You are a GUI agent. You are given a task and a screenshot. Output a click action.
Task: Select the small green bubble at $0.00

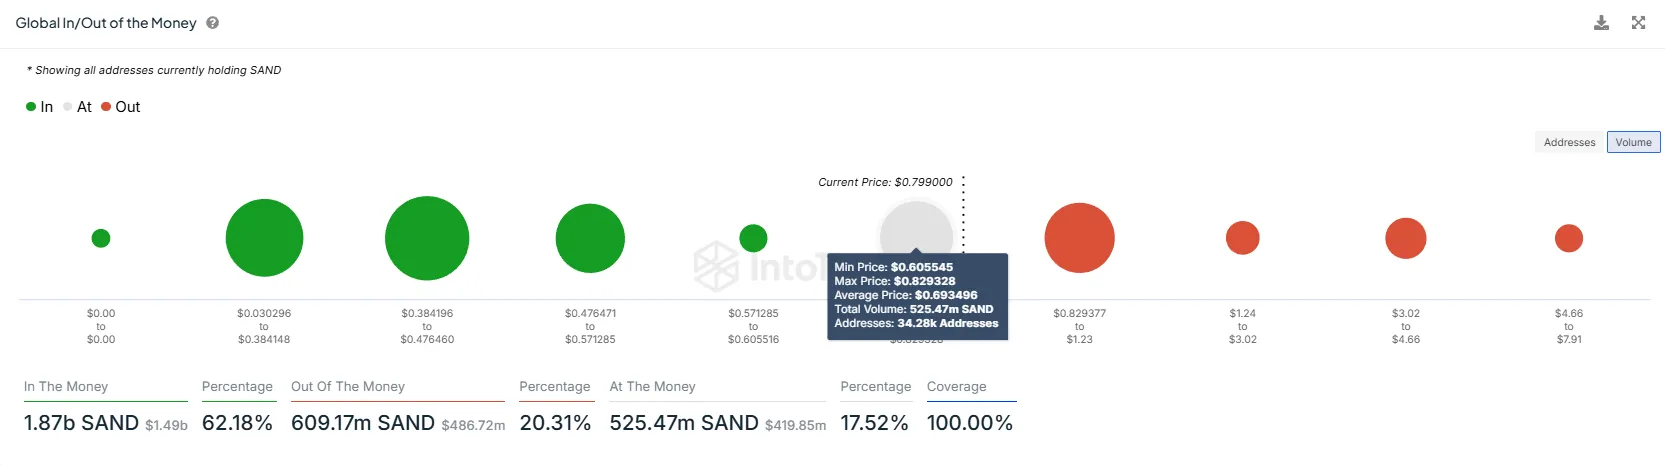(x=101, y=238)
